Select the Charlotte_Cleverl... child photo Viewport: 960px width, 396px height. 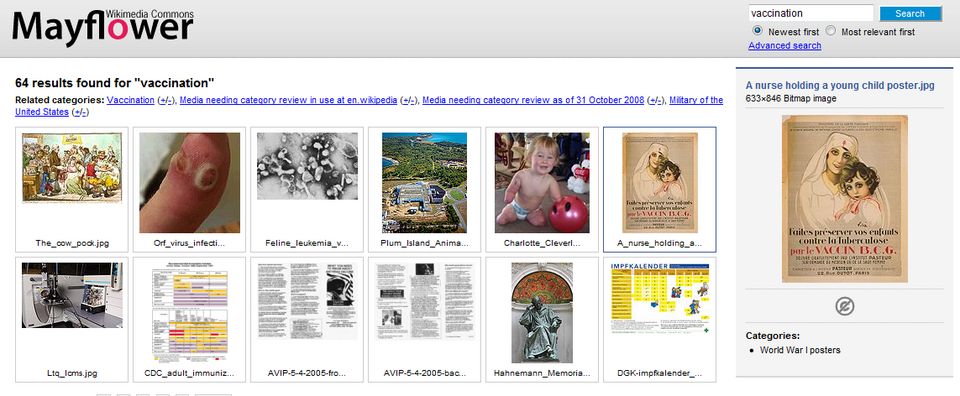542,183
